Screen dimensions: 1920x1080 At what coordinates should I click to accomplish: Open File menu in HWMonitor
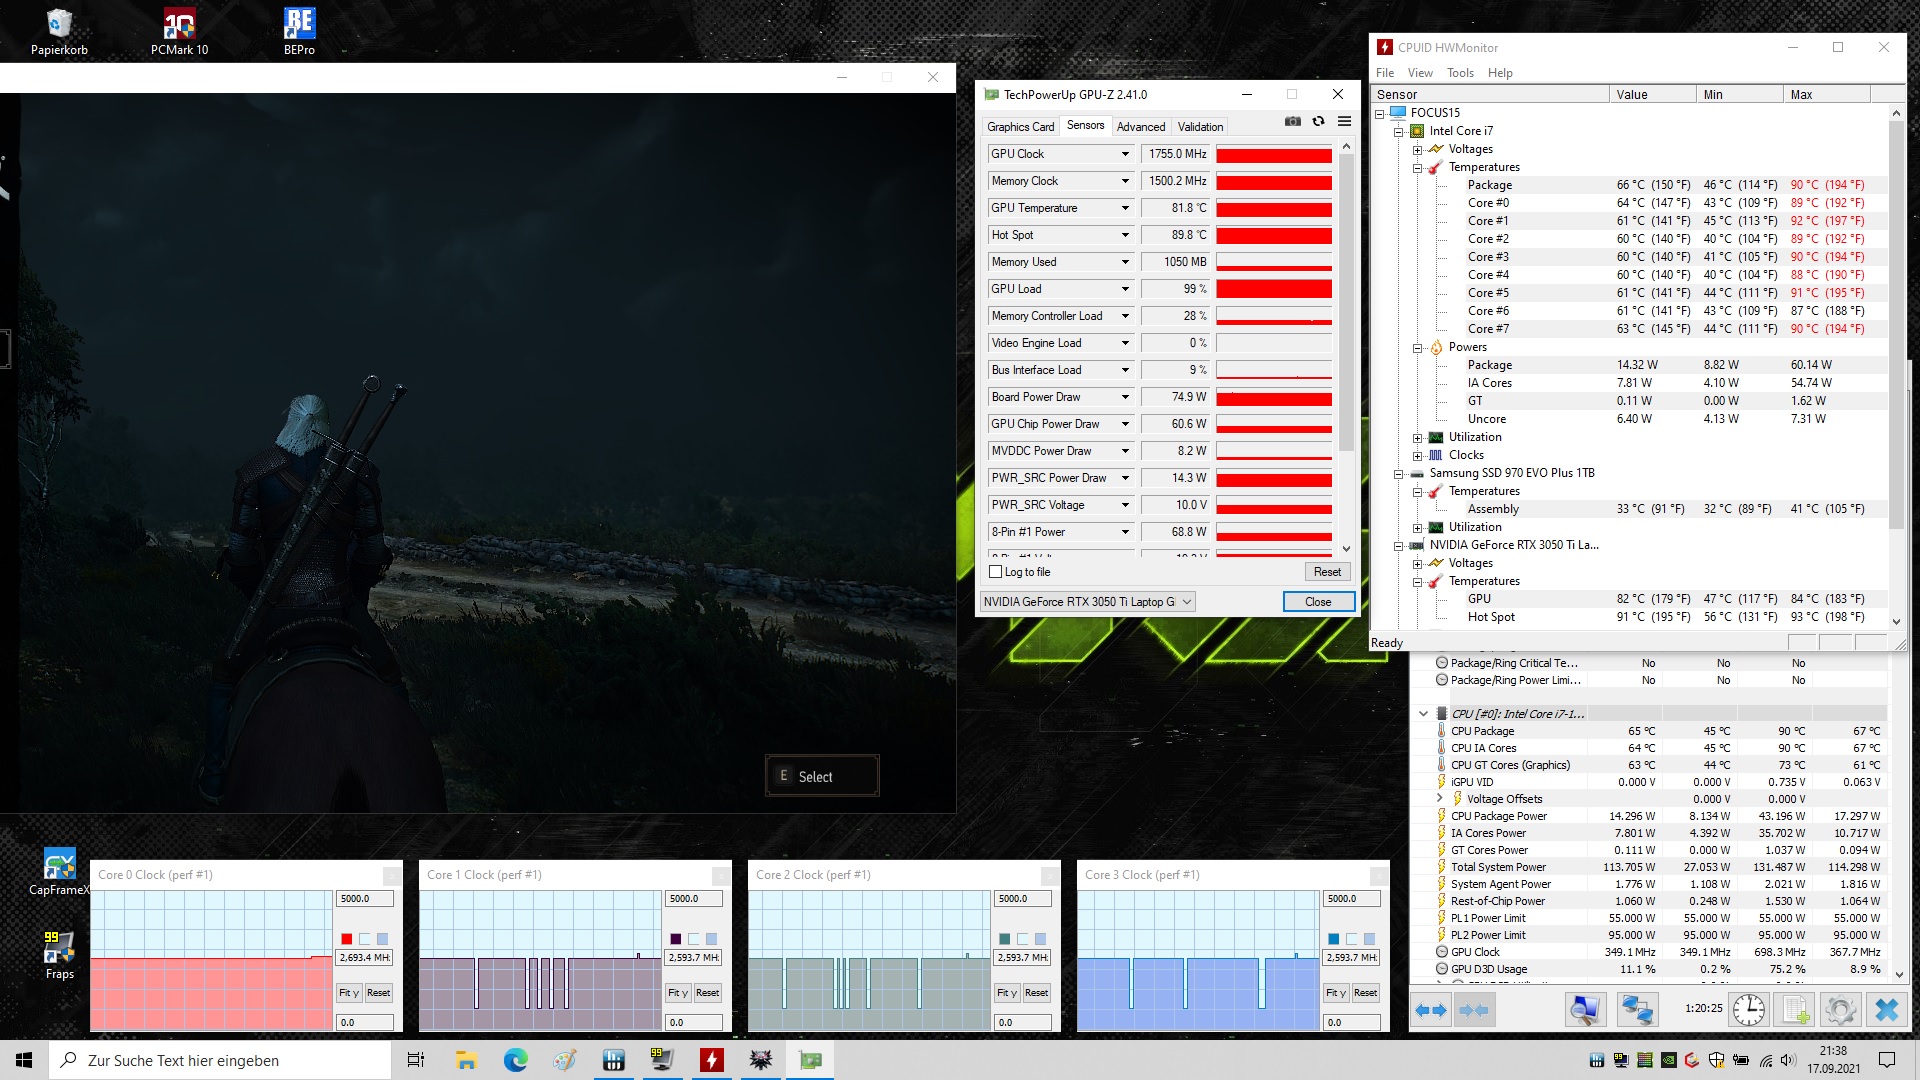pyautogui.click(x=1385, y=73)
